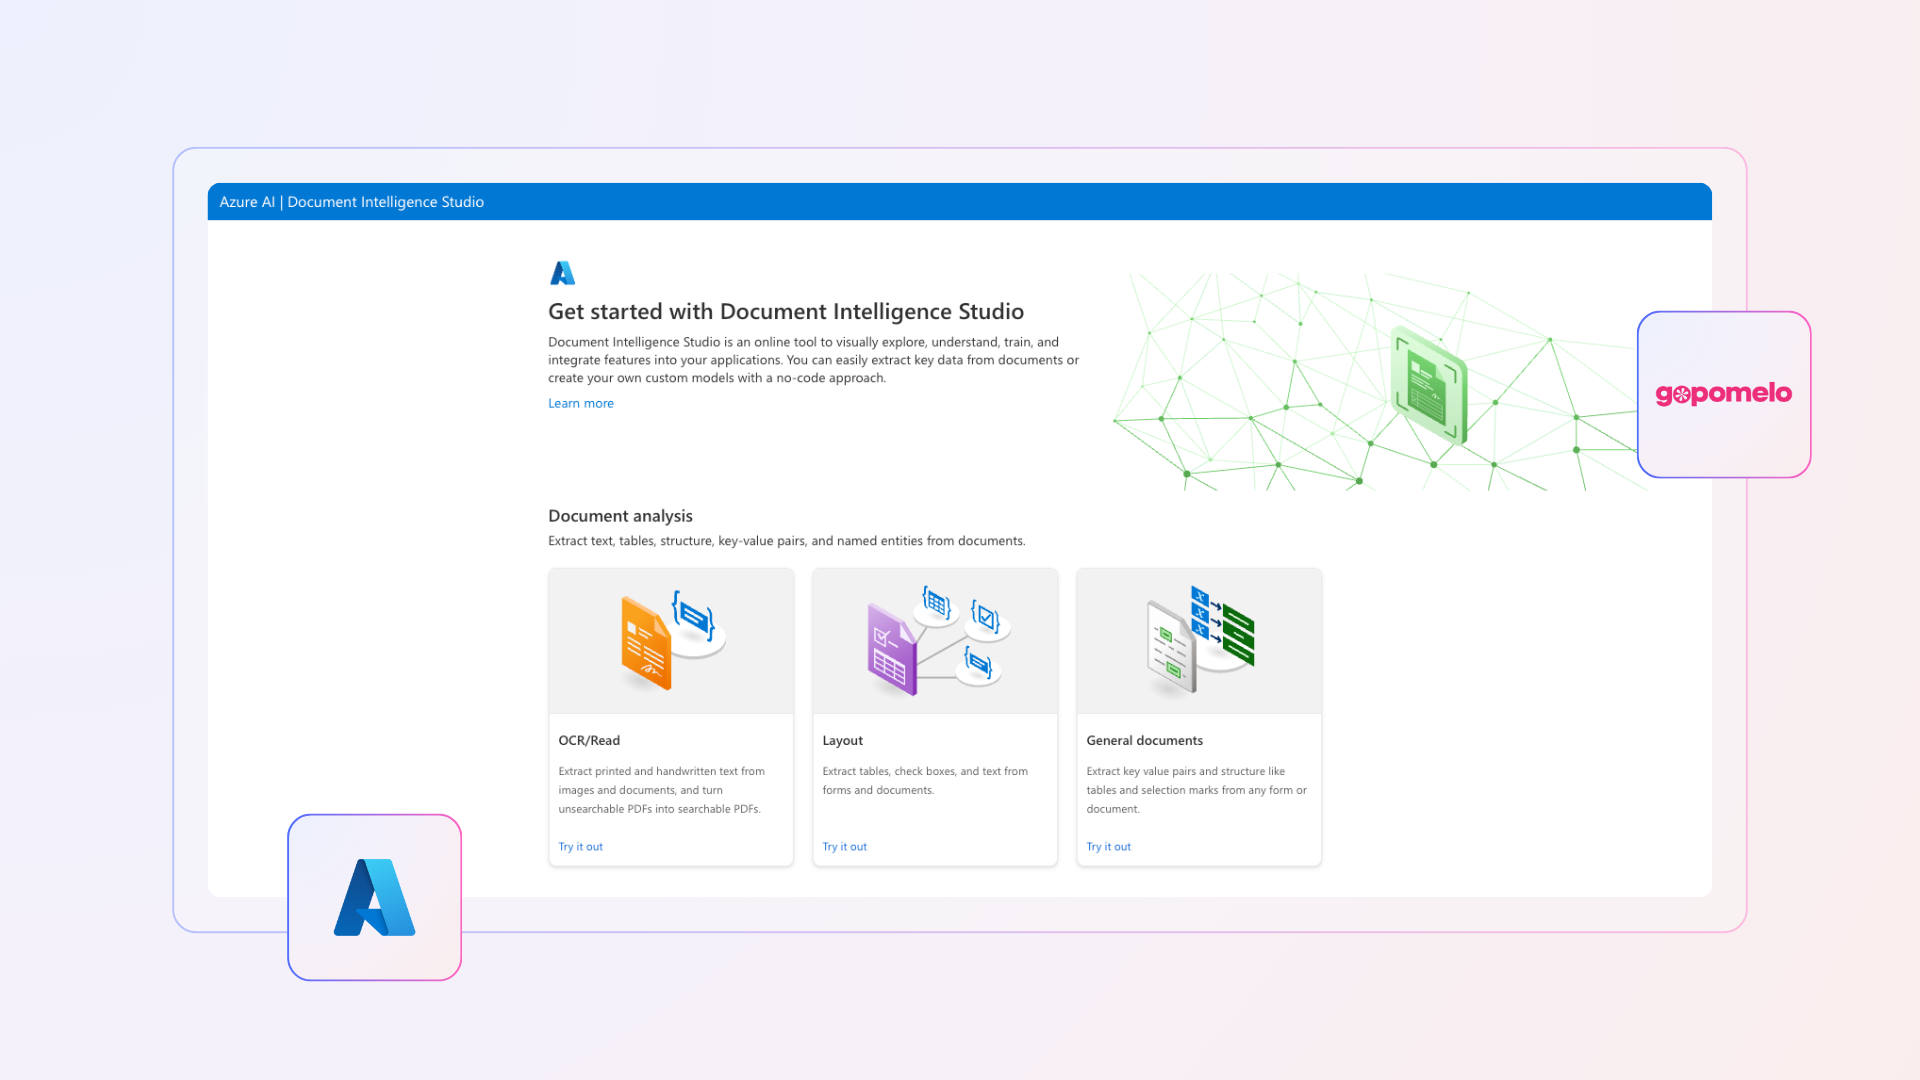Screen dimensions: 1920x1080
Task: Click the blue top navigation bar
Action: (960, 201)
